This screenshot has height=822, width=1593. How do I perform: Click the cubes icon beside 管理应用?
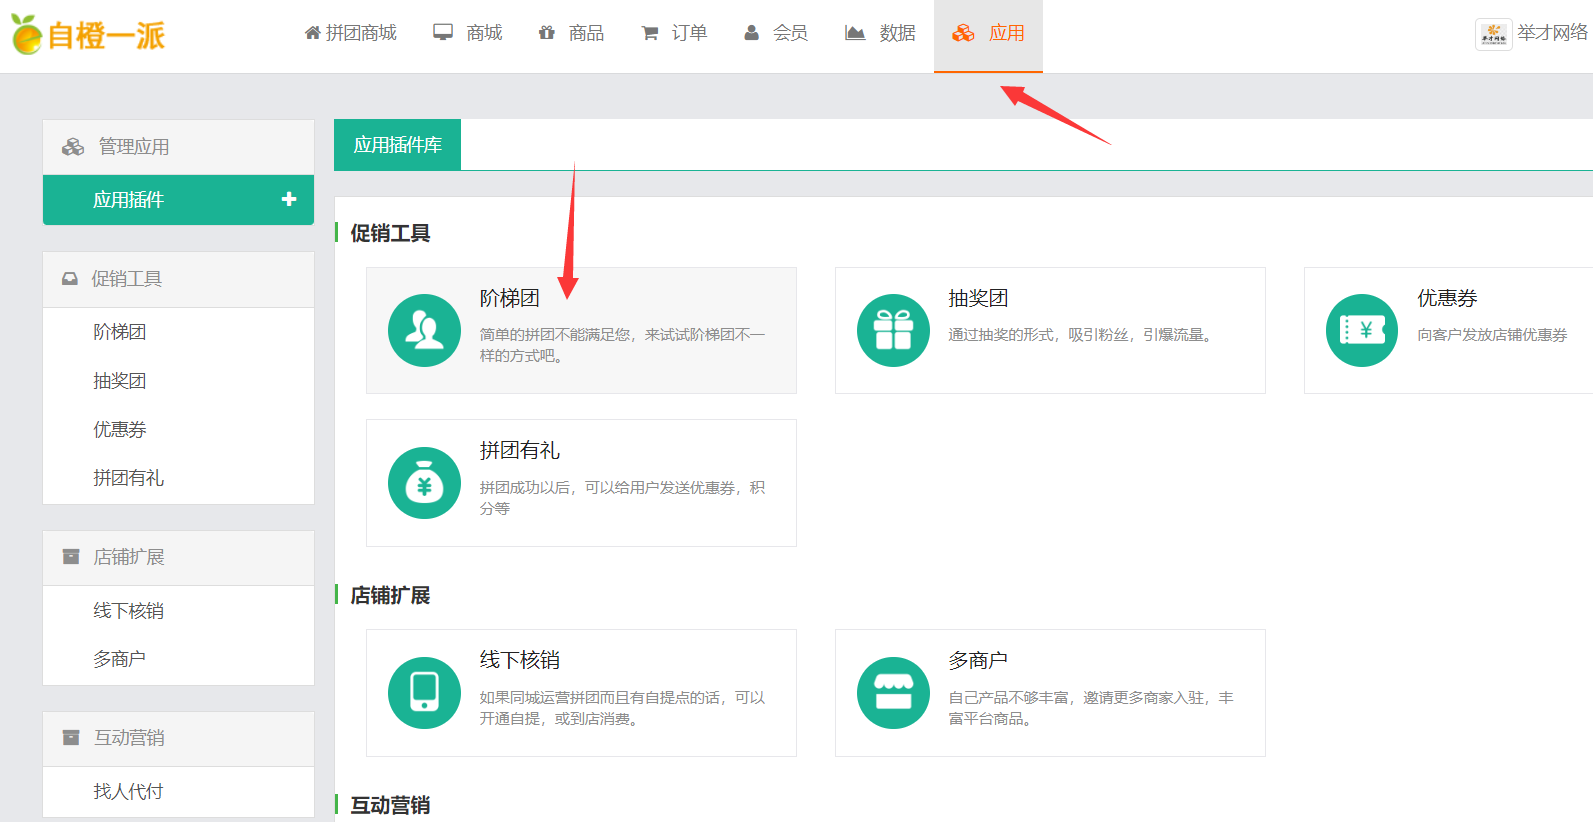(73, 147)
